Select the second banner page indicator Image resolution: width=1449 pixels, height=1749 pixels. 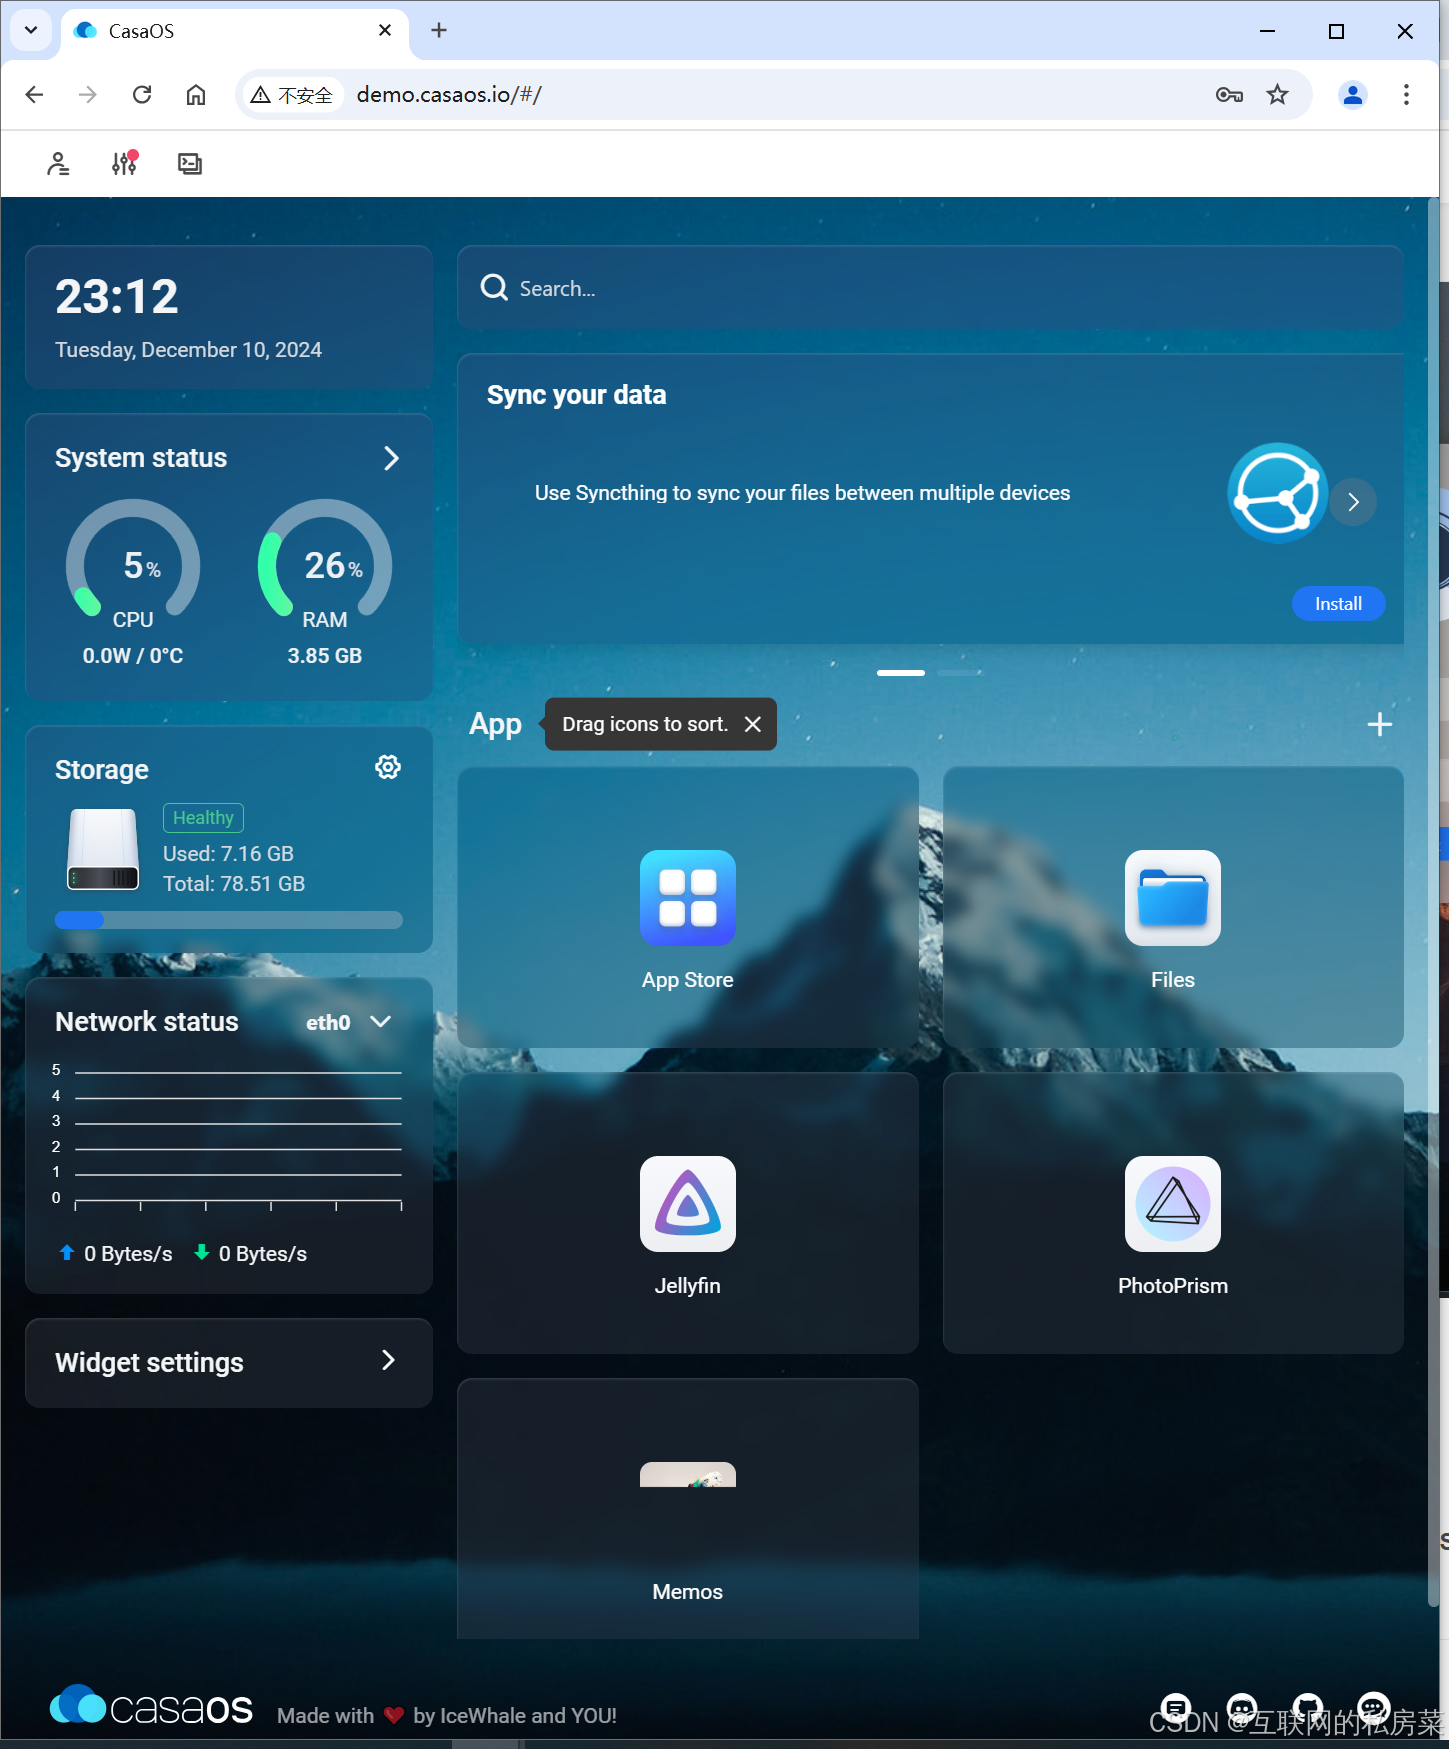point(960,673)
